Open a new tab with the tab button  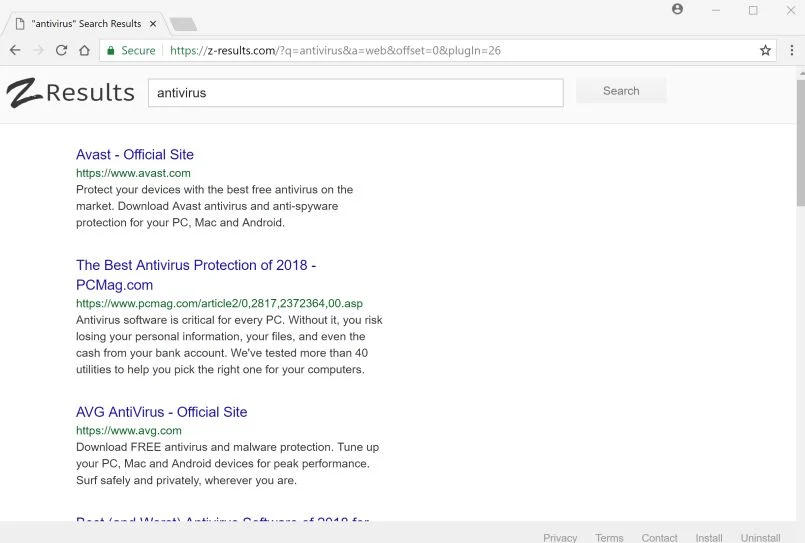[x=183, y=24]
